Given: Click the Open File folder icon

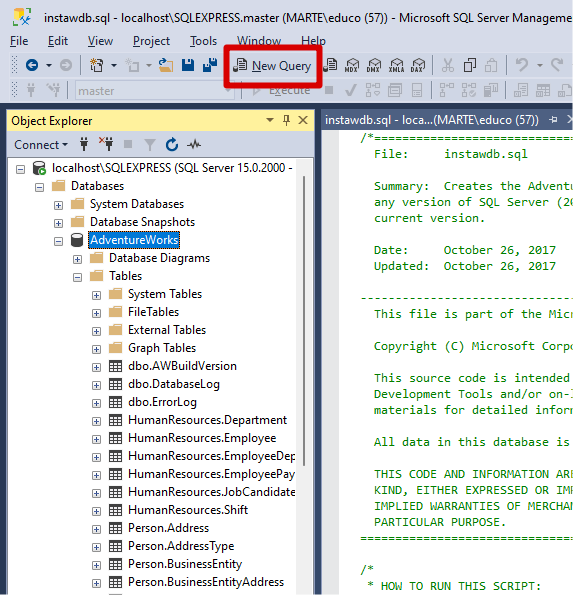Looking at the screenshot, I should click(166, 65).
